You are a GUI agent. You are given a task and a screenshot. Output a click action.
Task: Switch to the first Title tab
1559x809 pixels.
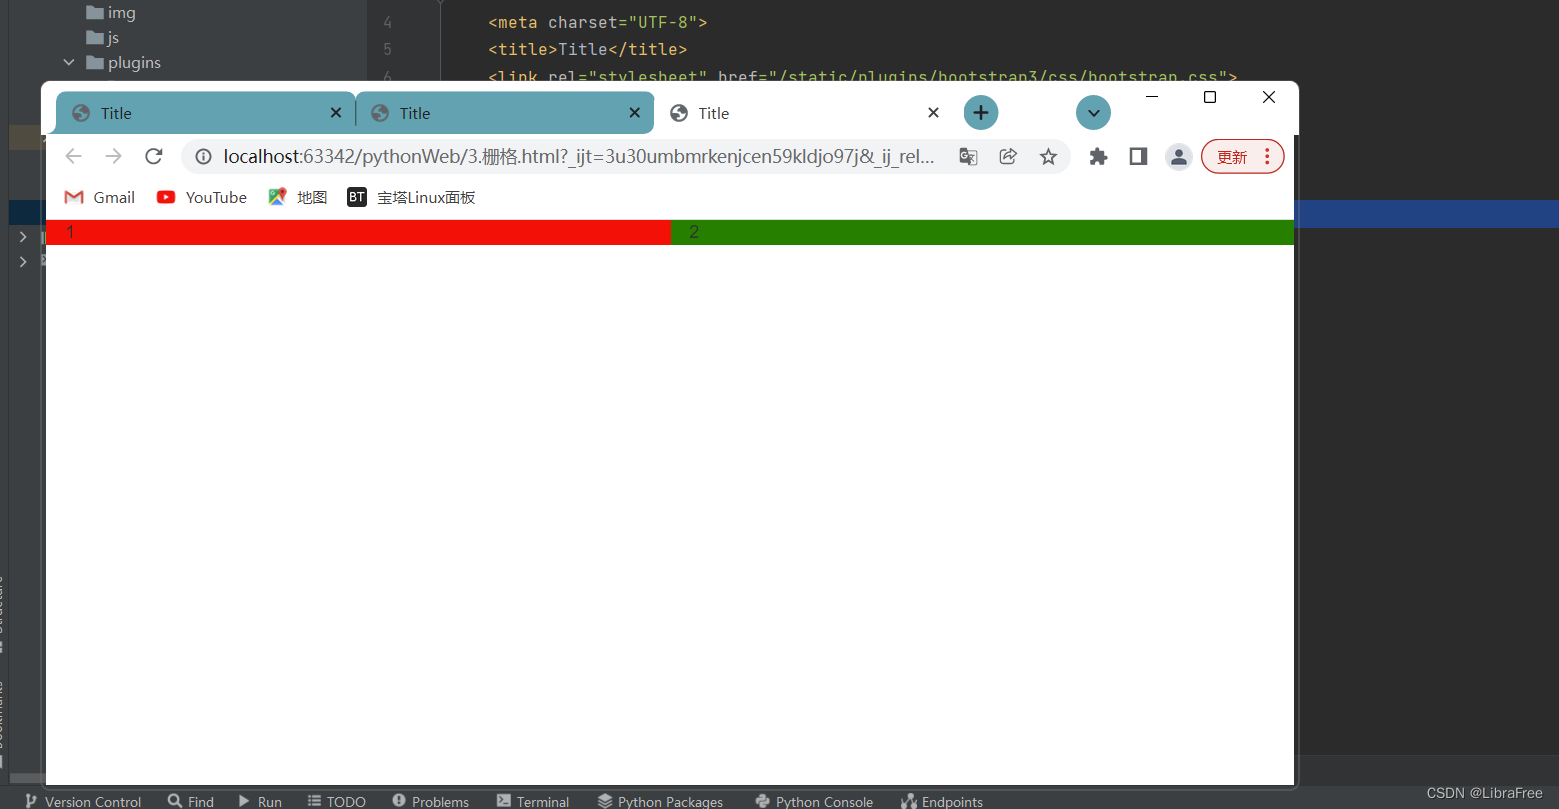pos(205,113)
